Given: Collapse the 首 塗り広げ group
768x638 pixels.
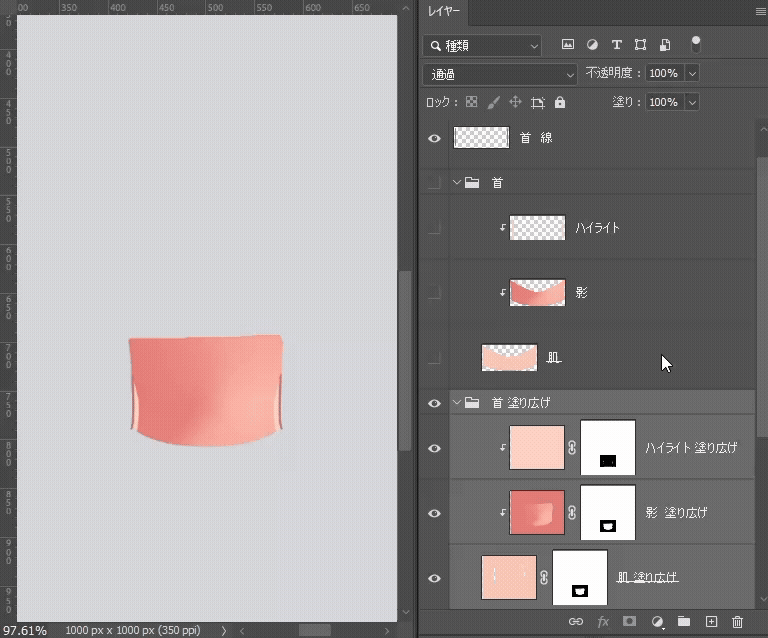Looking at the screenshot, I should tap(457, 403).
